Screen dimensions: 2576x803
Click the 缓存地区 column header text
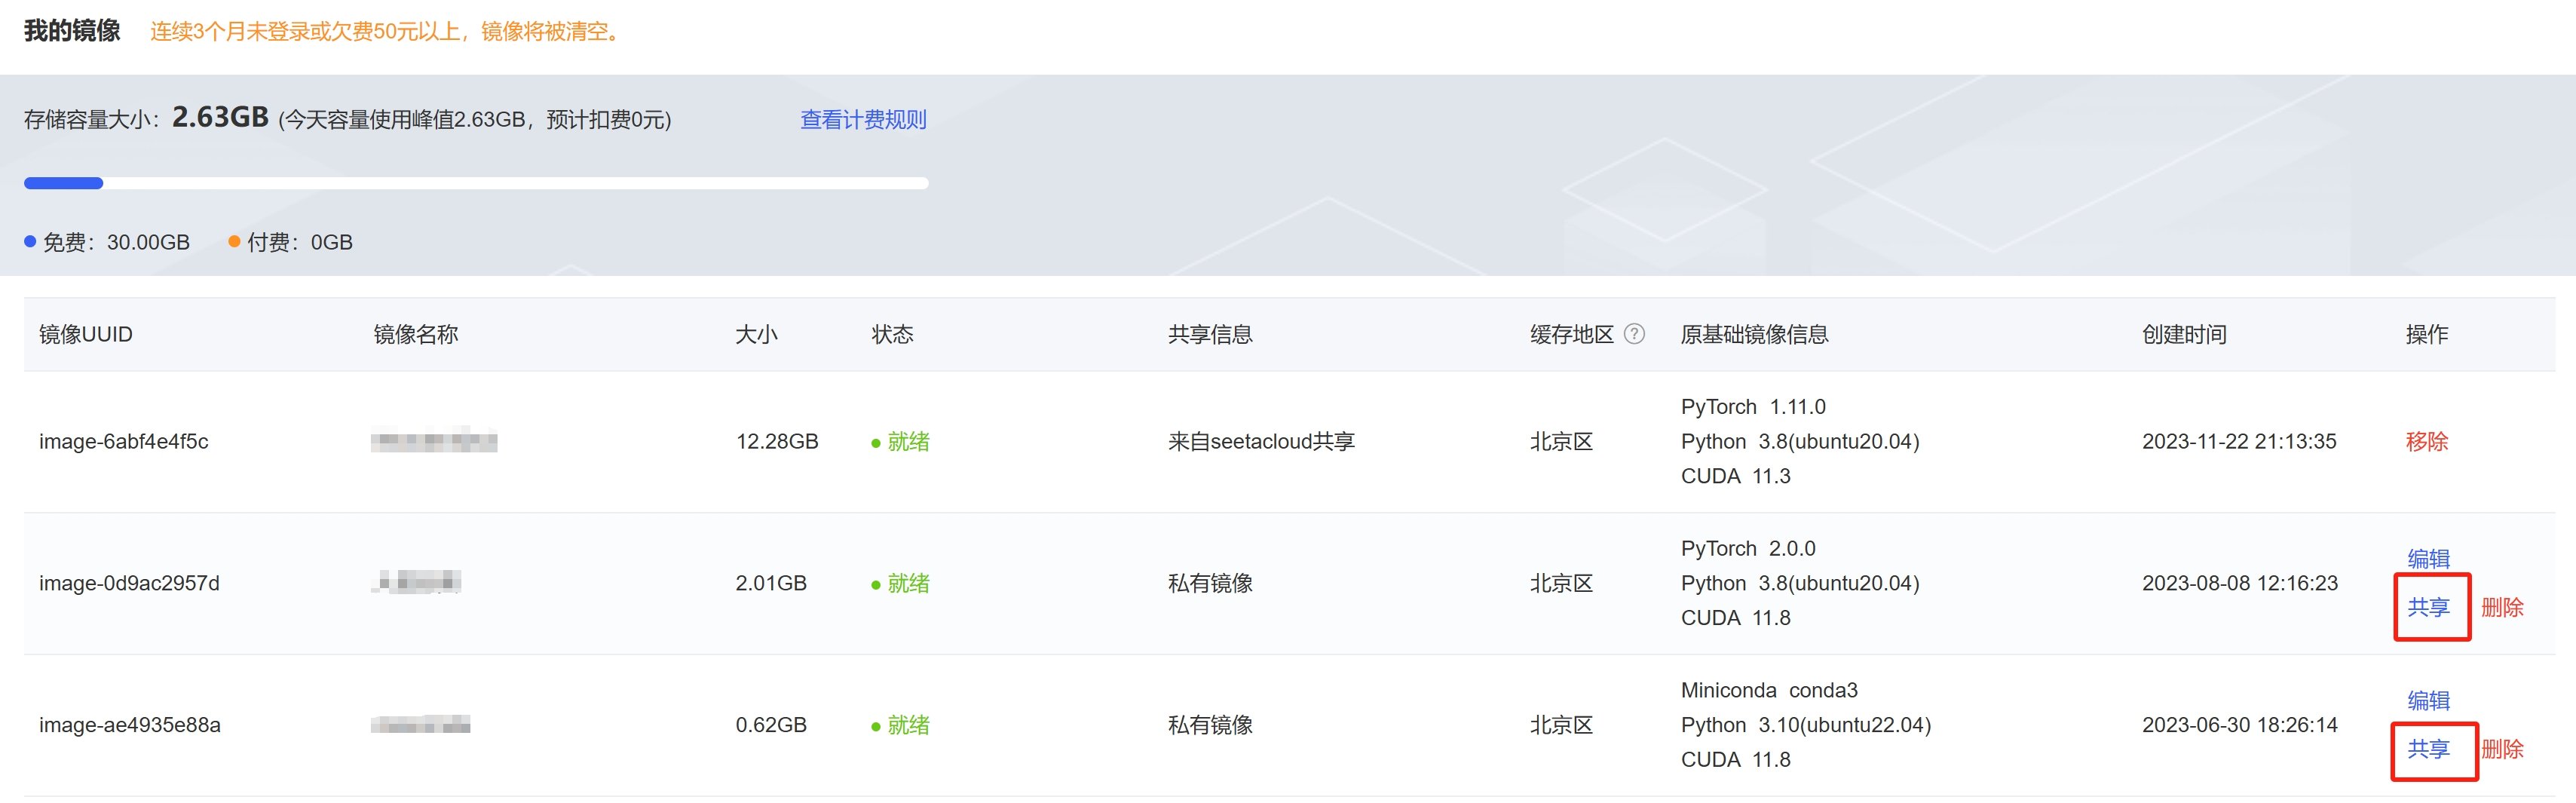click(1572, 334)
